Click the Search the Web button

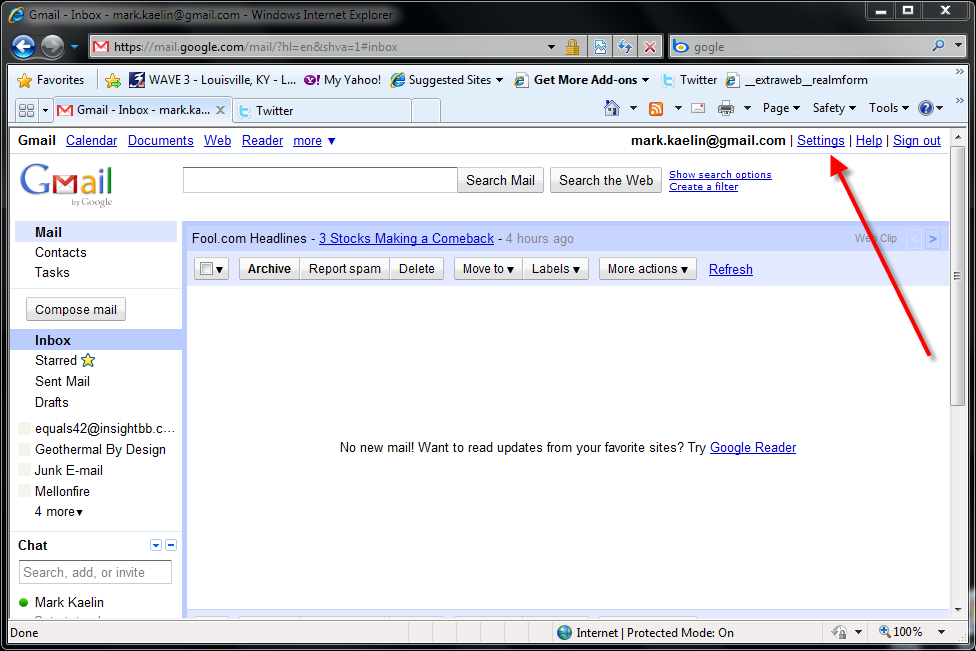coord(606,180)
